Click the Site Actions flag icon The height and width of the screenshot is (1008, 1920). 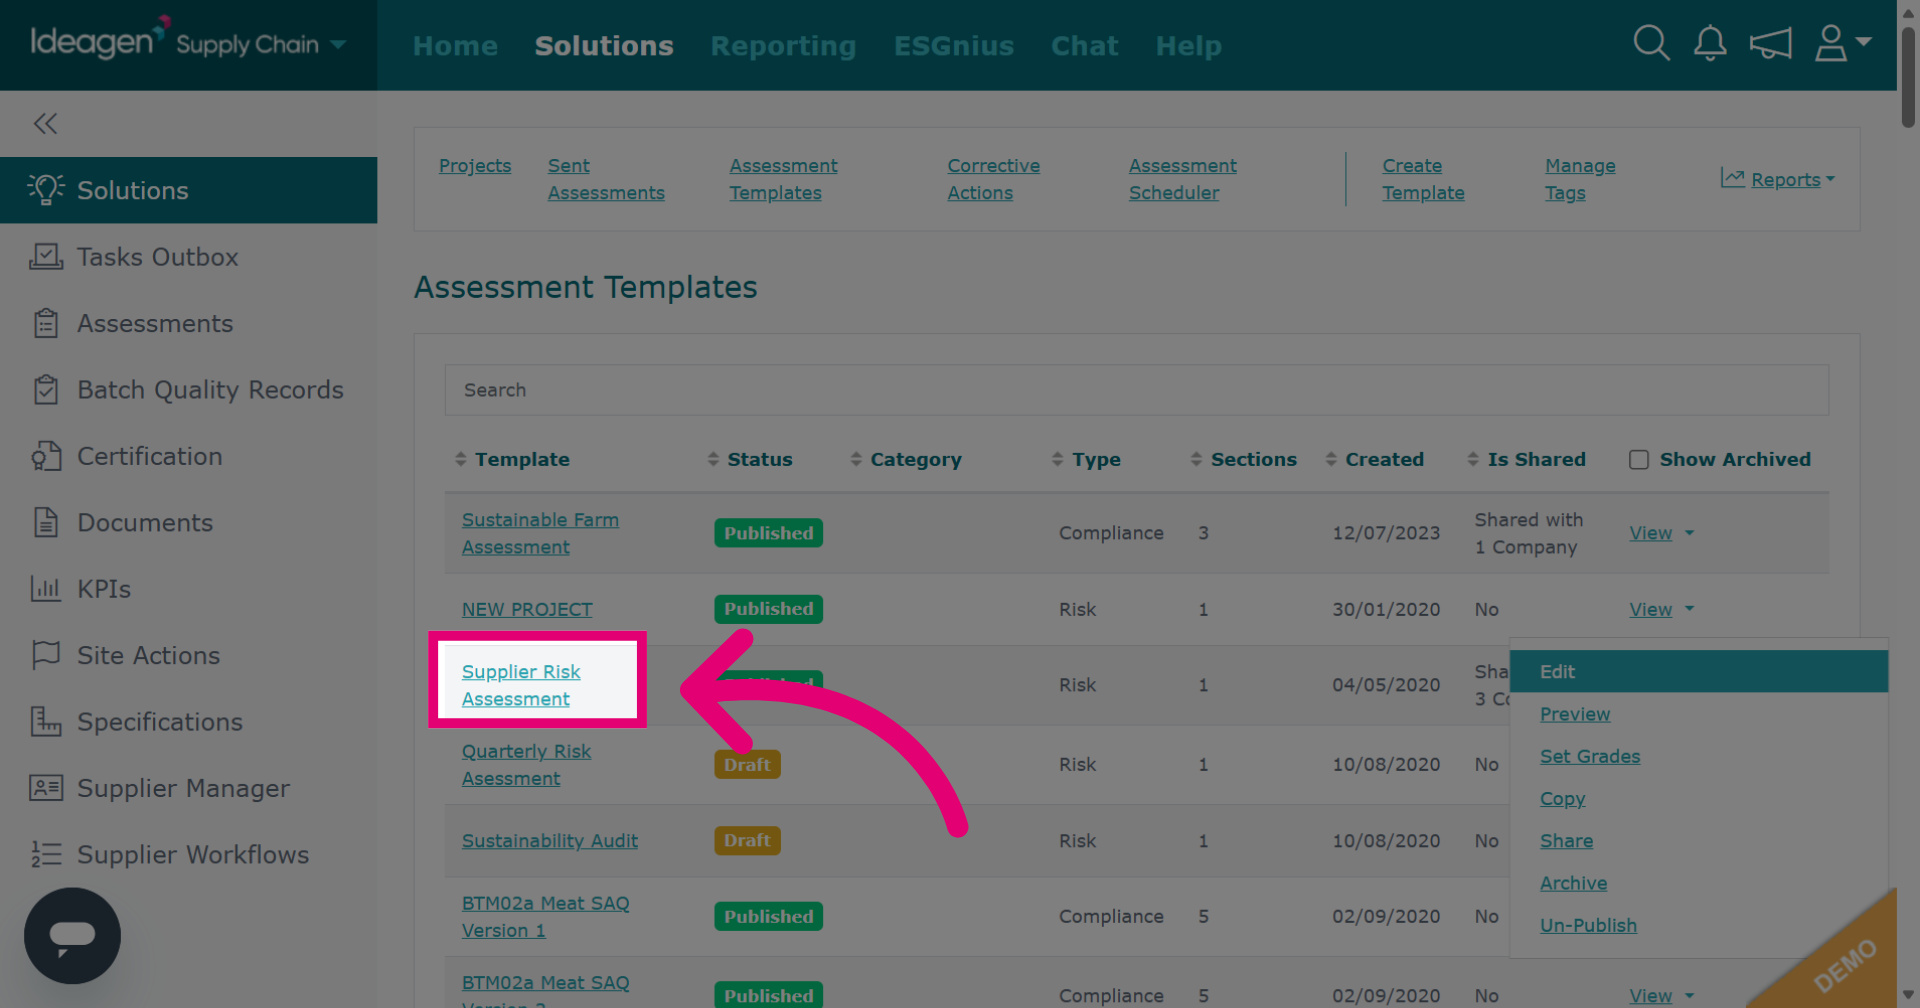coord(46,655)
